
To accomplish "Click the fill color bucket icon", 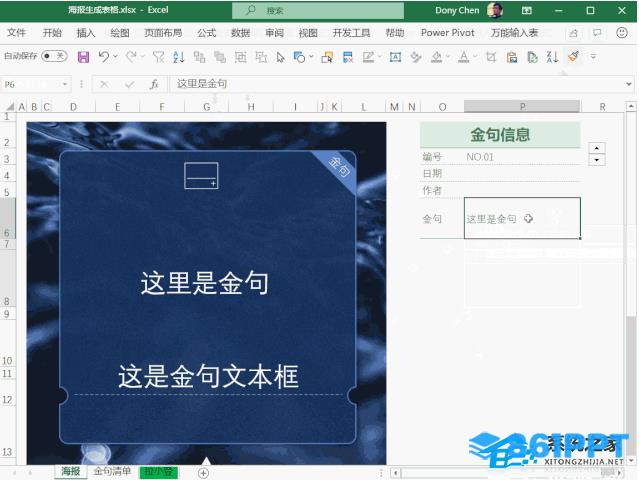I will (436, 57).
